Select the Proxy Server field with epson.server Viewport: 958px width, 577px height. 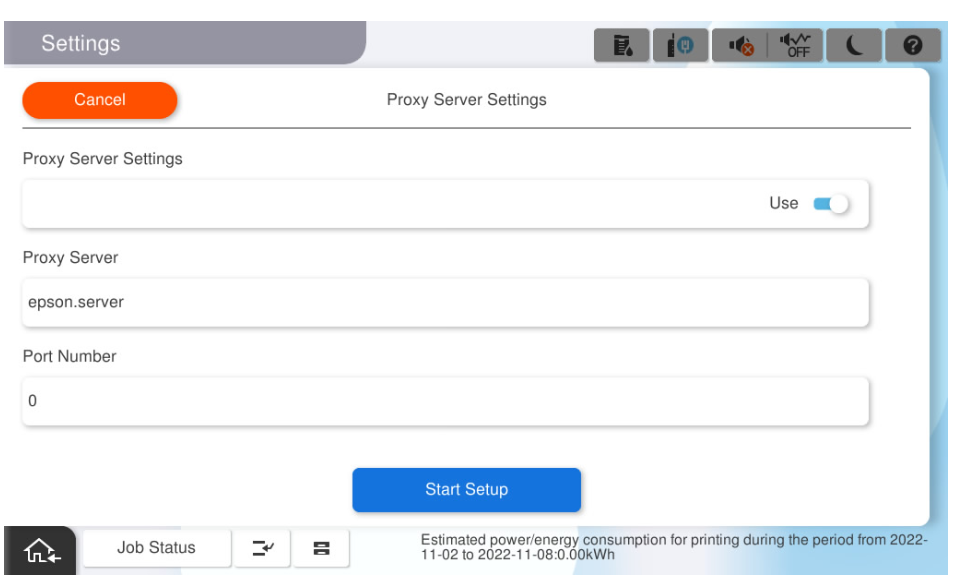[x=445, y=302]
